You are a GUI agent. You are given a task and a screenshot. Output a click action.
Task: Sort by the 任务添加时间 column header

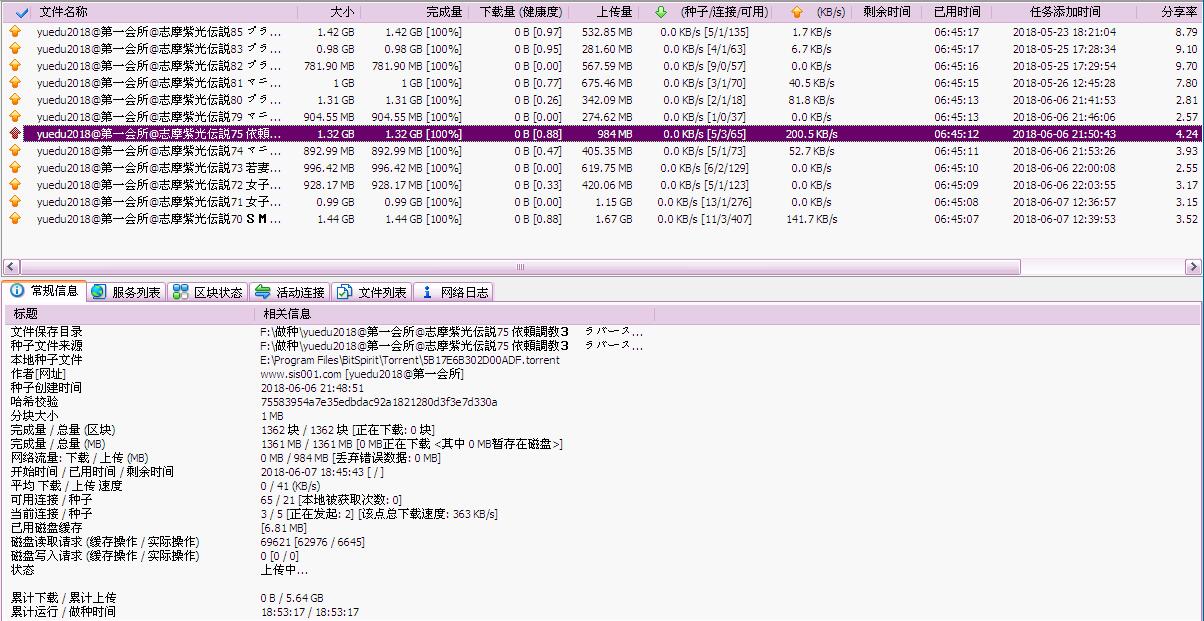(x=1064, y=12)
